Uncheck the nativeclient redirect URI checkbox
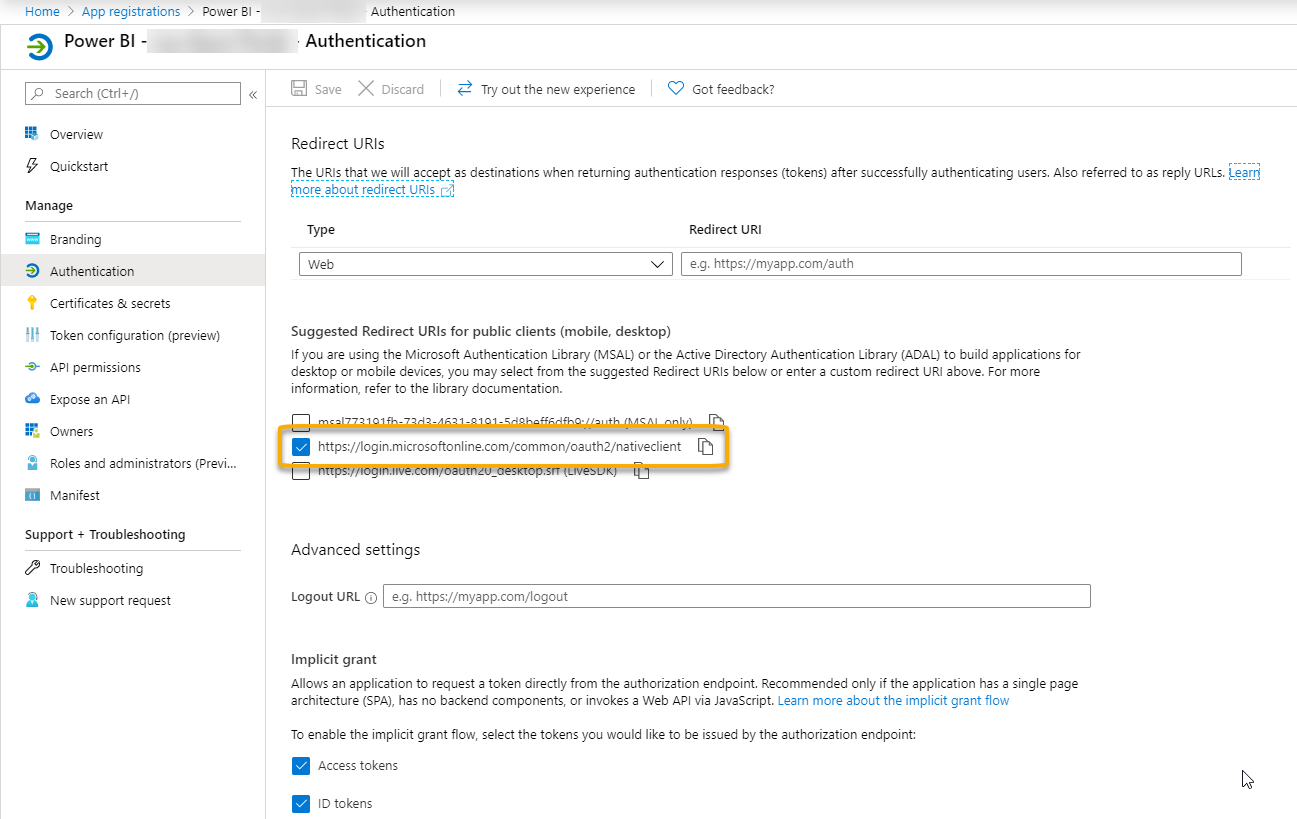Viewport: 1297px width, 819px height. click(301, 447)
